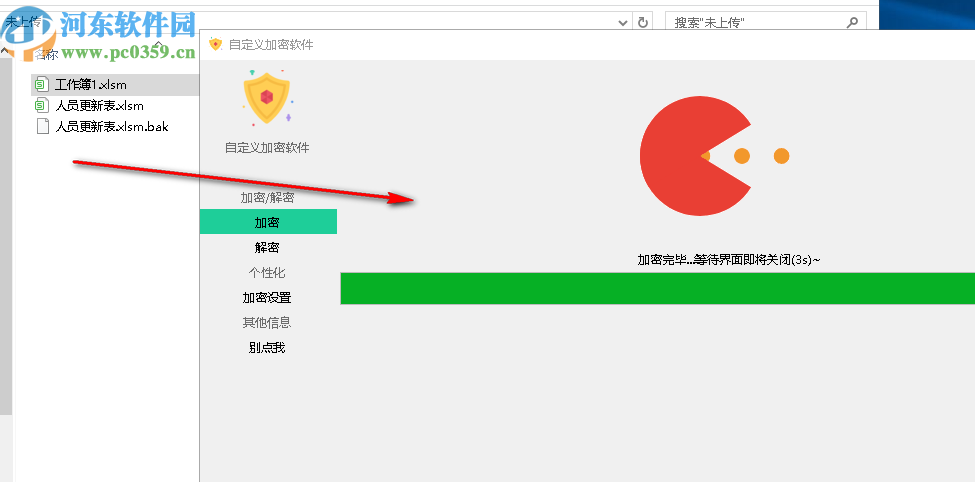Click the magnifier icon in search box

point(853,22)
